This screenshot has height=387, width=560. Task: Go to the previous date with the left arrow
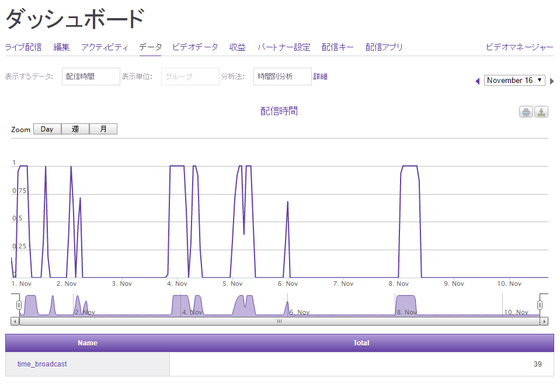[x=478, y=81]
